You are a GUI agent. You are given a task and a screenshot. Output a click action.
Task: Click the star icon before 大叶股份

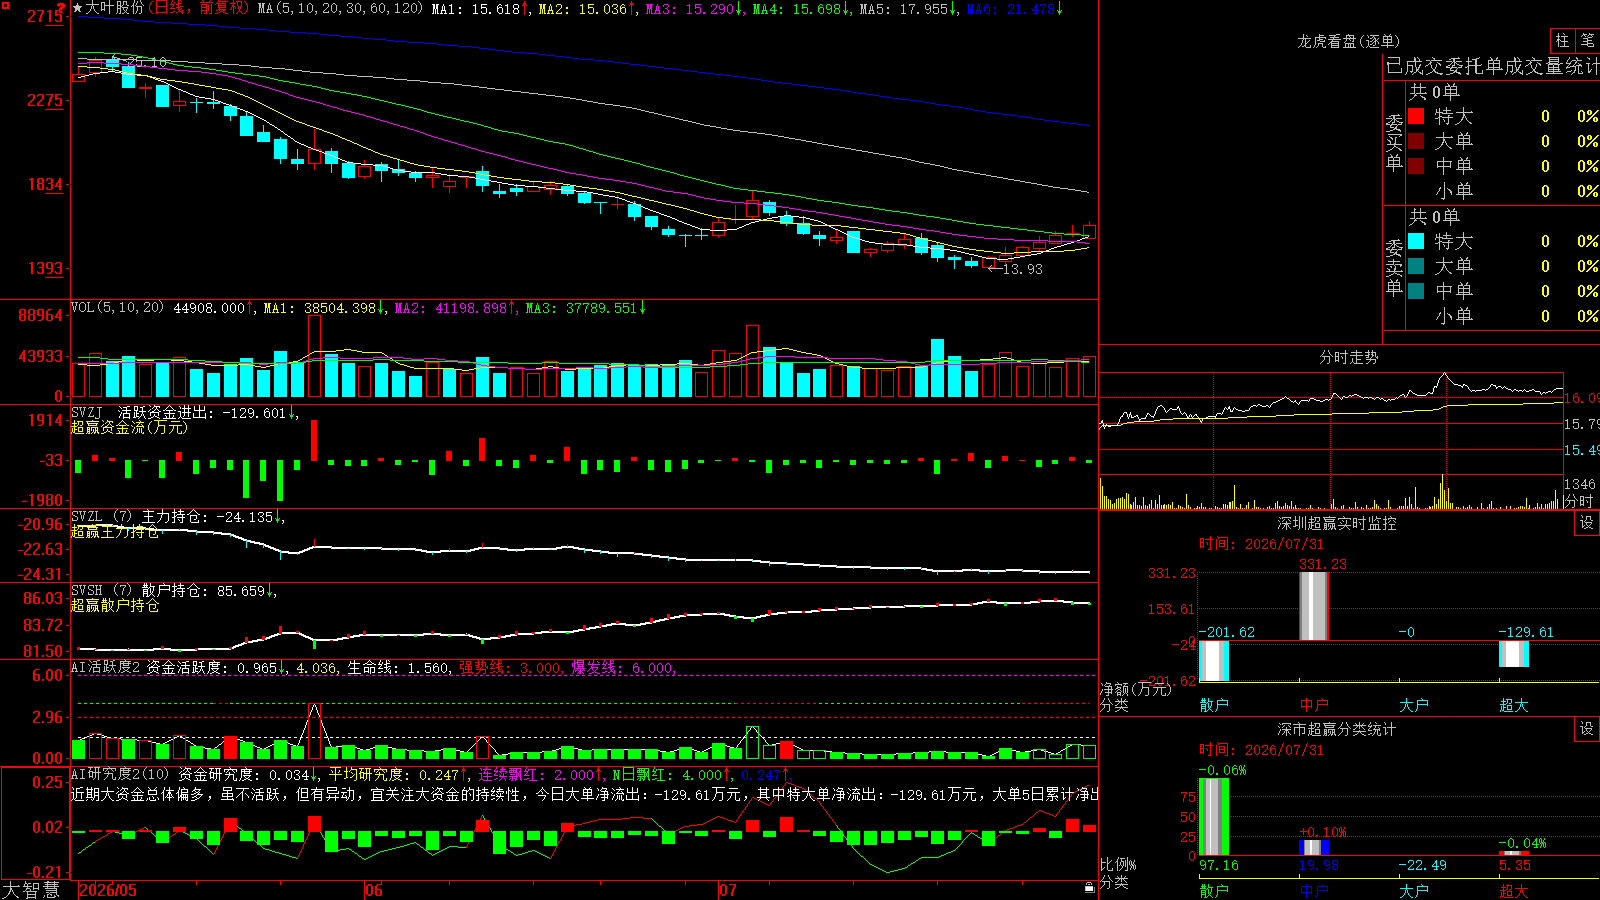77,8
